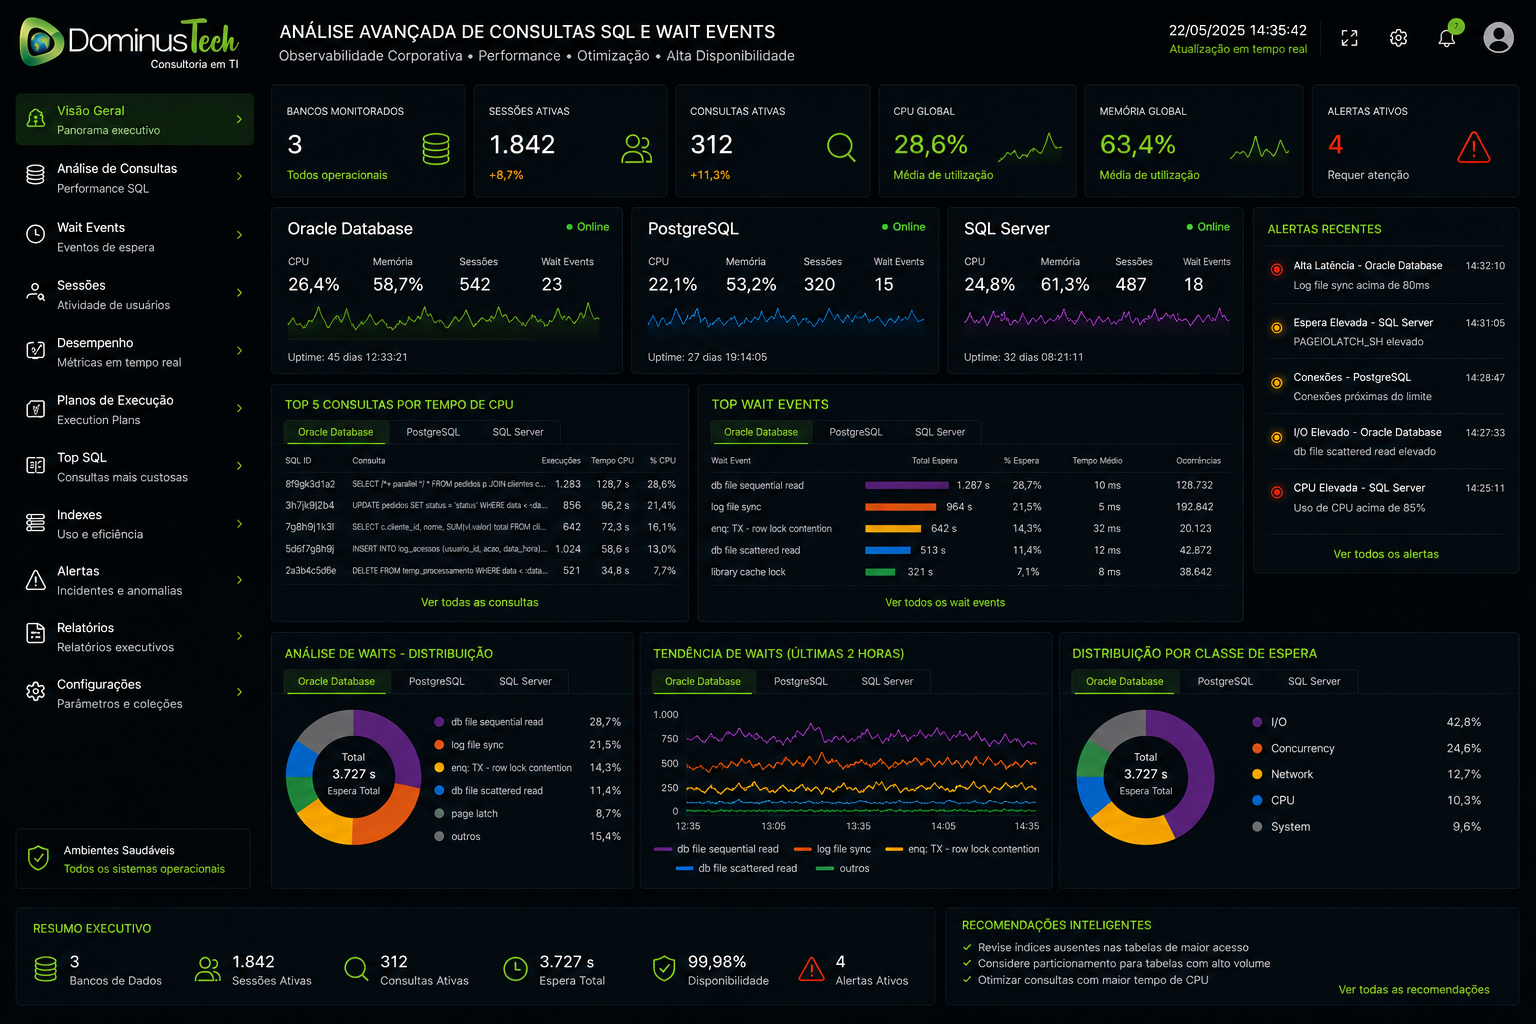The image size is (1536, 1024).
Task: Open Ver todos os wait events link
Action: [x=945, y=602]
